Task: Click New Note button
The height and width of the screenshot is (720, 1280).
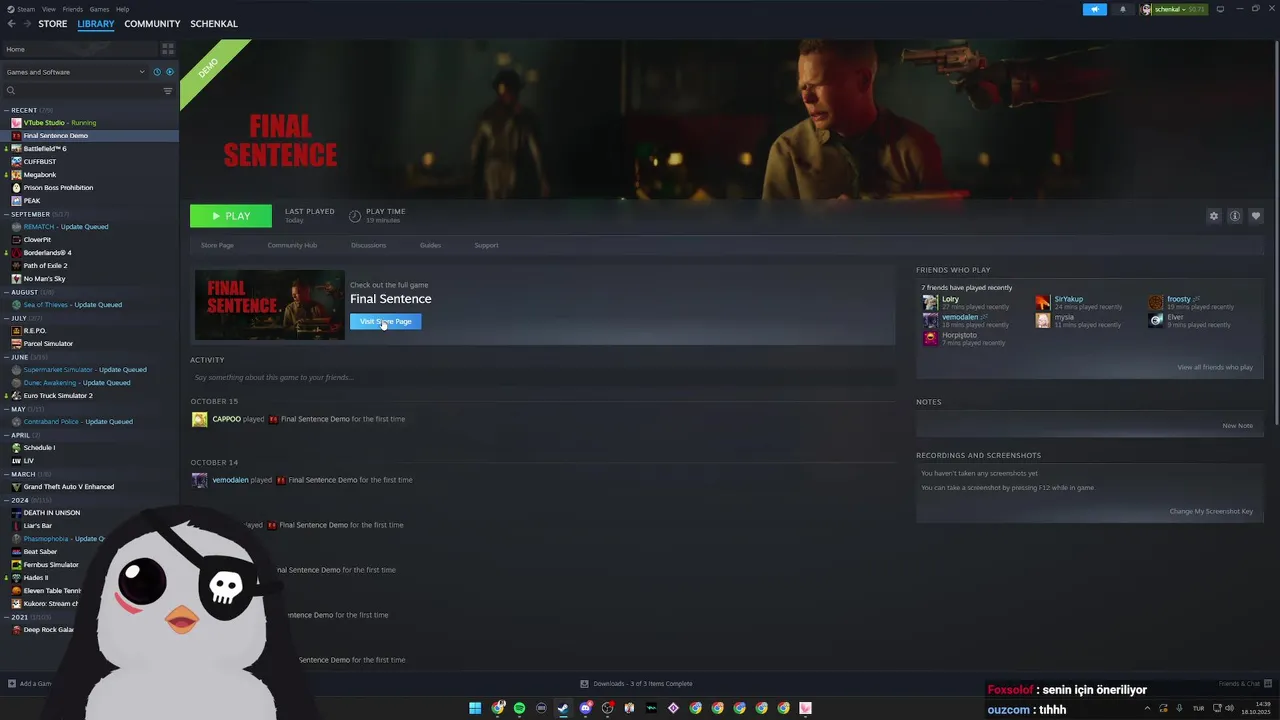Action: point(1237,426)
